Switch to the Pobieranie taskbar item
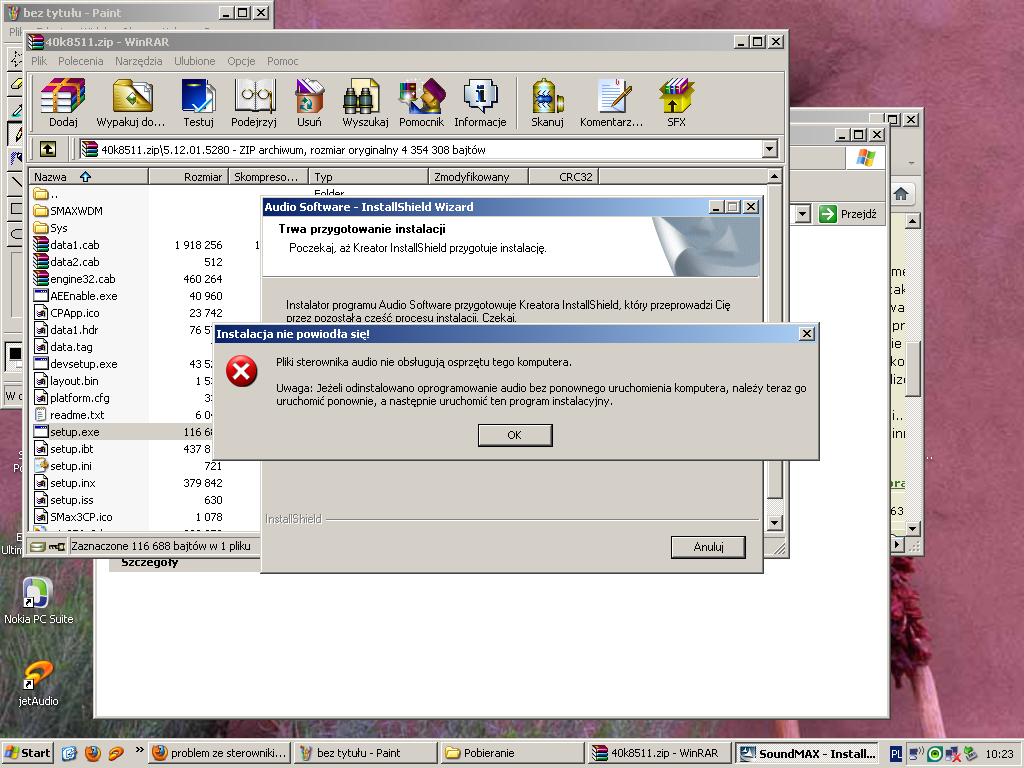The image size is (1024, 768). [512, 753]
